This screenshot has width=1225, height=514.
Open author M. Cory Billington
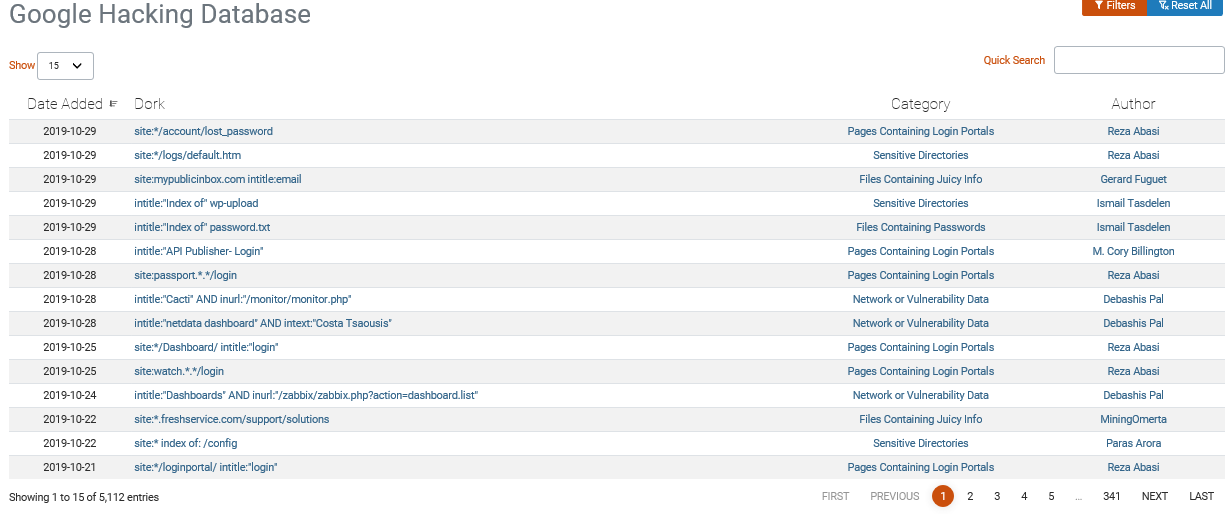tap(1133, 251)
